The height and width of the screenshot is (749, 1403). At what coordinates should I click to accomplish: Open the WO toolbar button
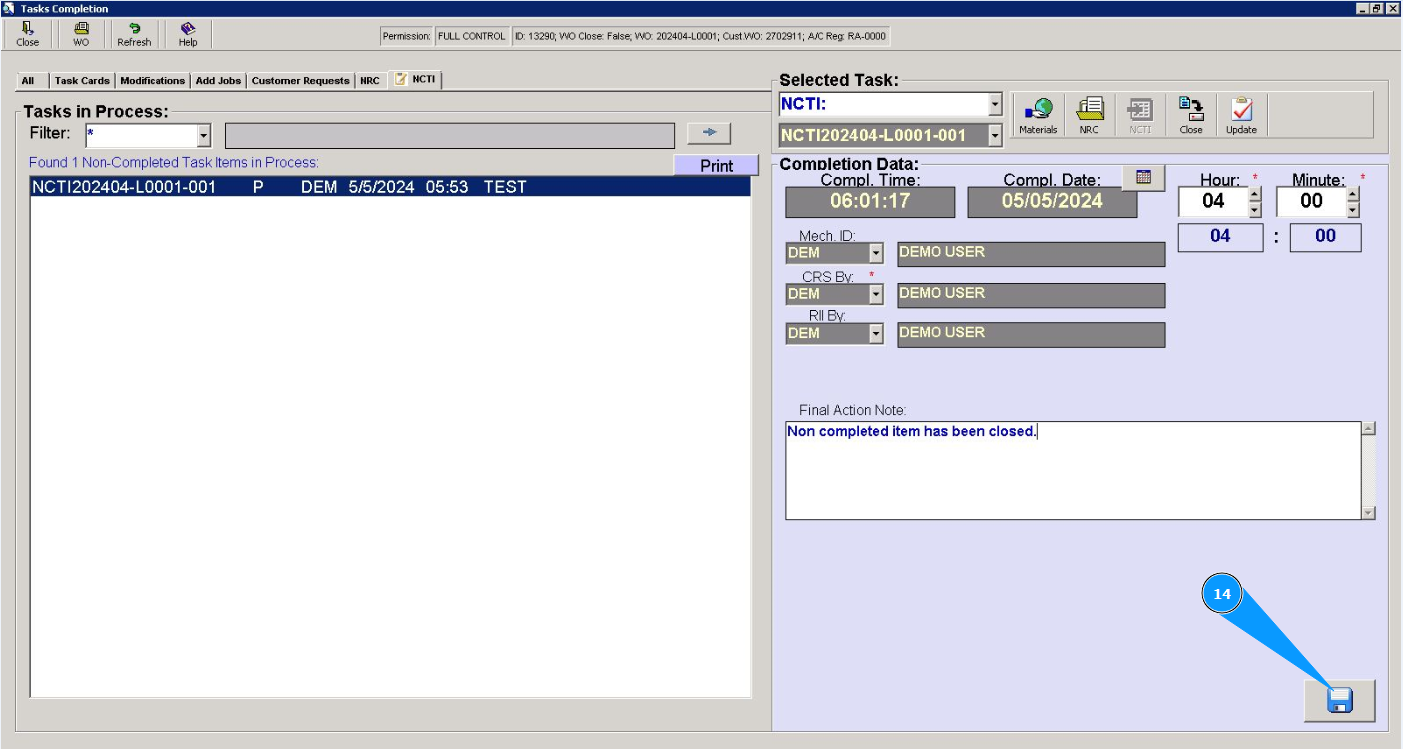pos(81,35)
